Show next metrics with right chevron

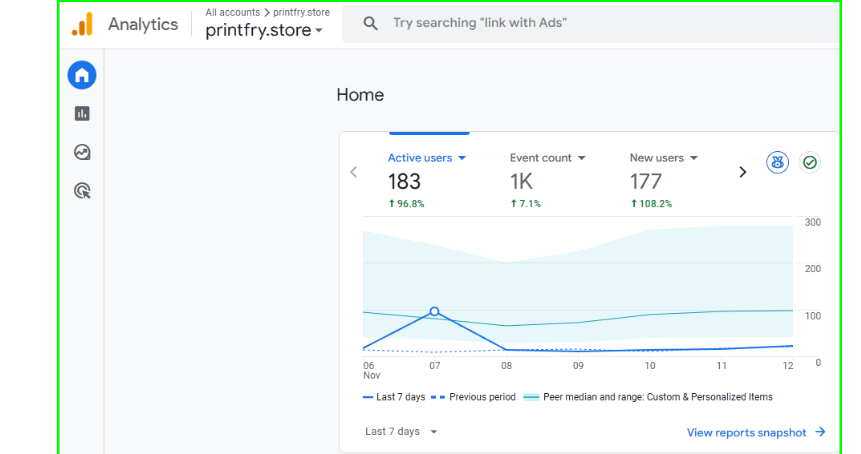(x=742, y=172)
